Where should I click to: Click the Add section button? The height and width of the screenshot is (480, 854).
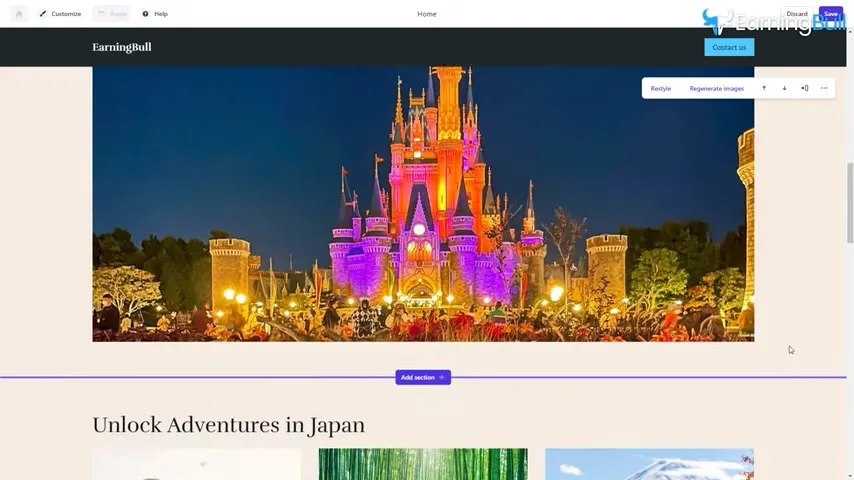coord(423,377)
